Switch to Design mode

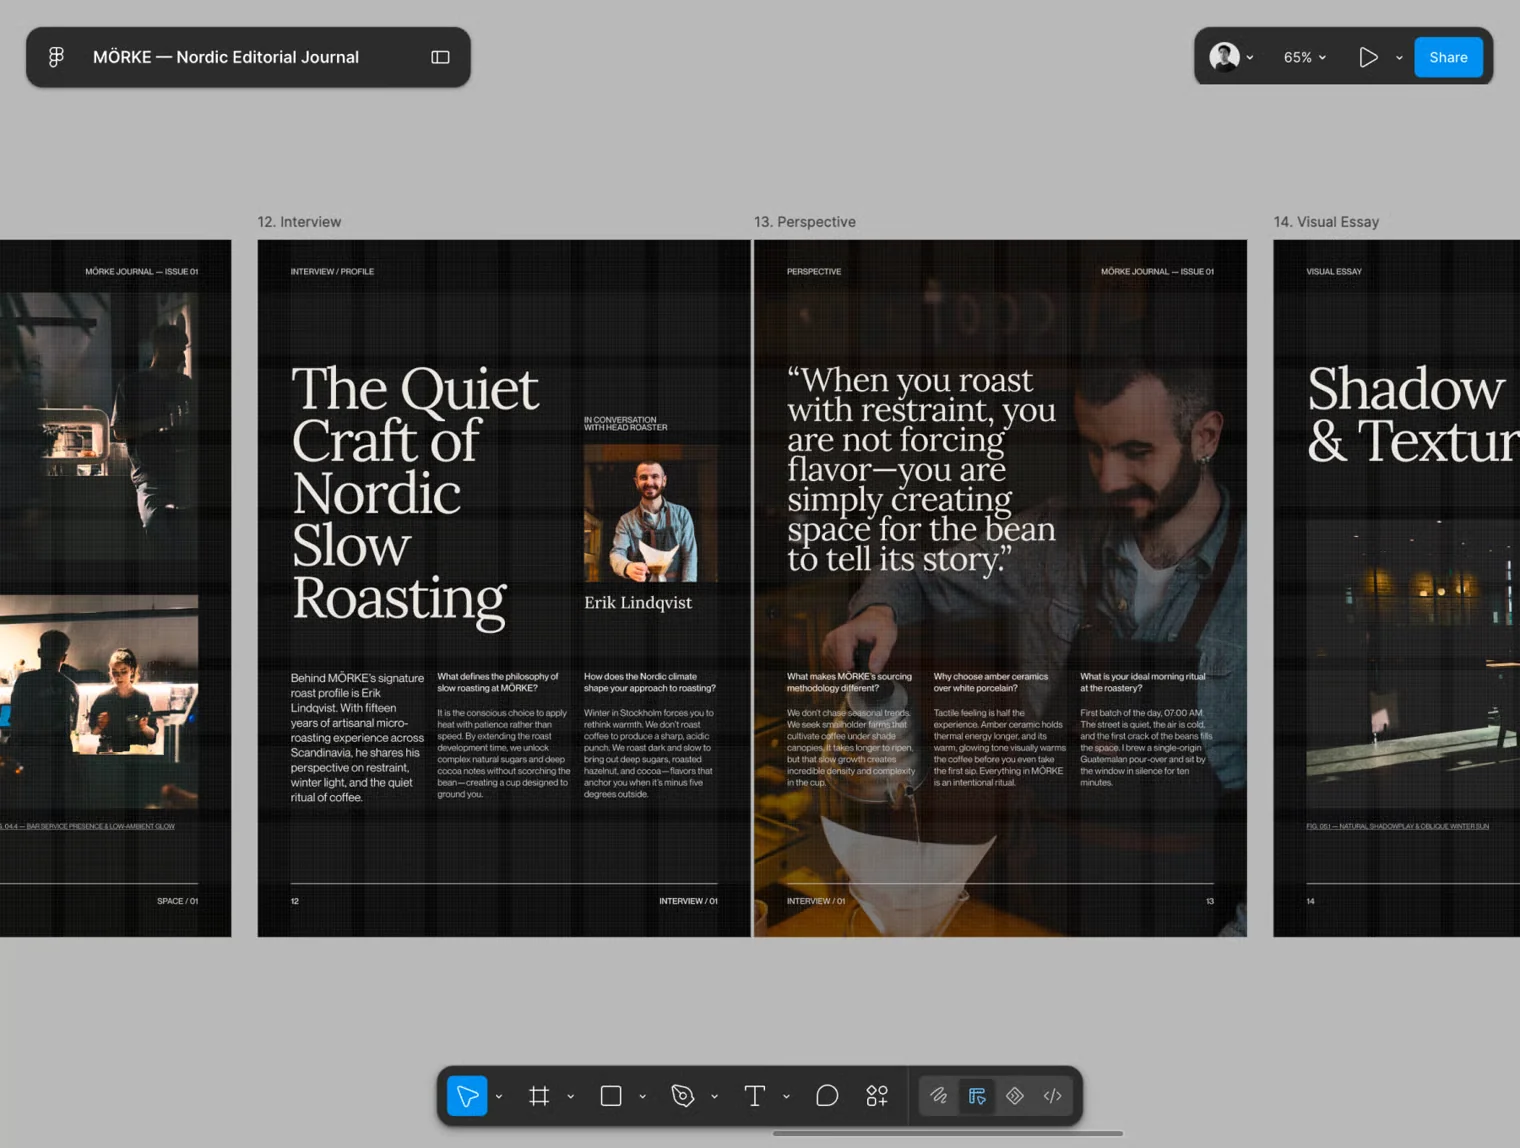(x=977, y=1096)
